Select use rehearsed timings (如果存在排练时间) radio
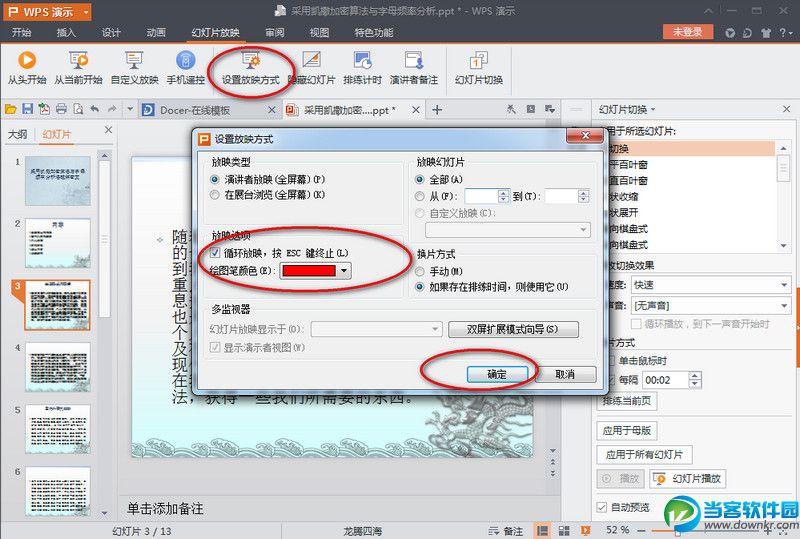This screenshot has height=539, width=800. pos(419,286)
